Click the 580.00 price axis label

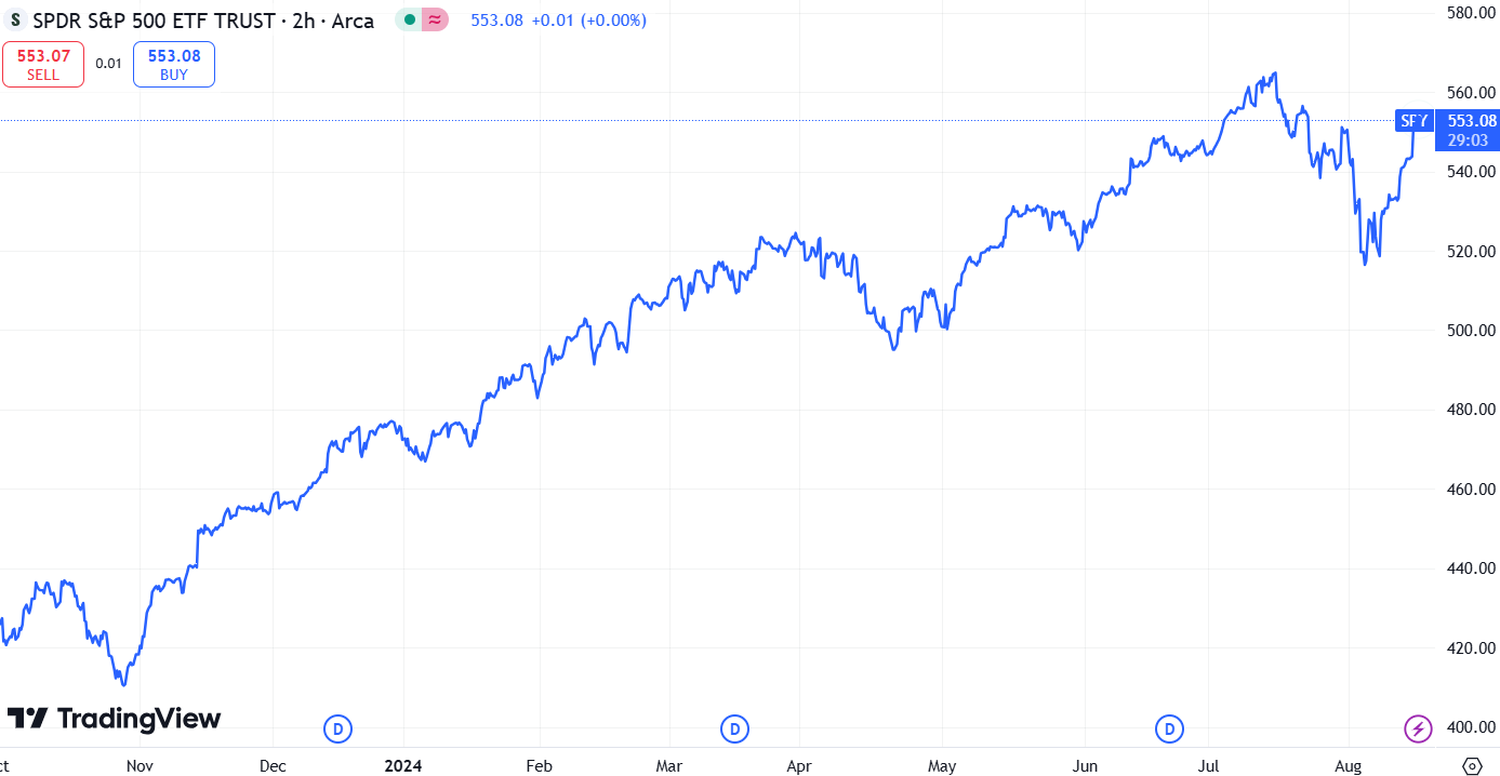1469,13
